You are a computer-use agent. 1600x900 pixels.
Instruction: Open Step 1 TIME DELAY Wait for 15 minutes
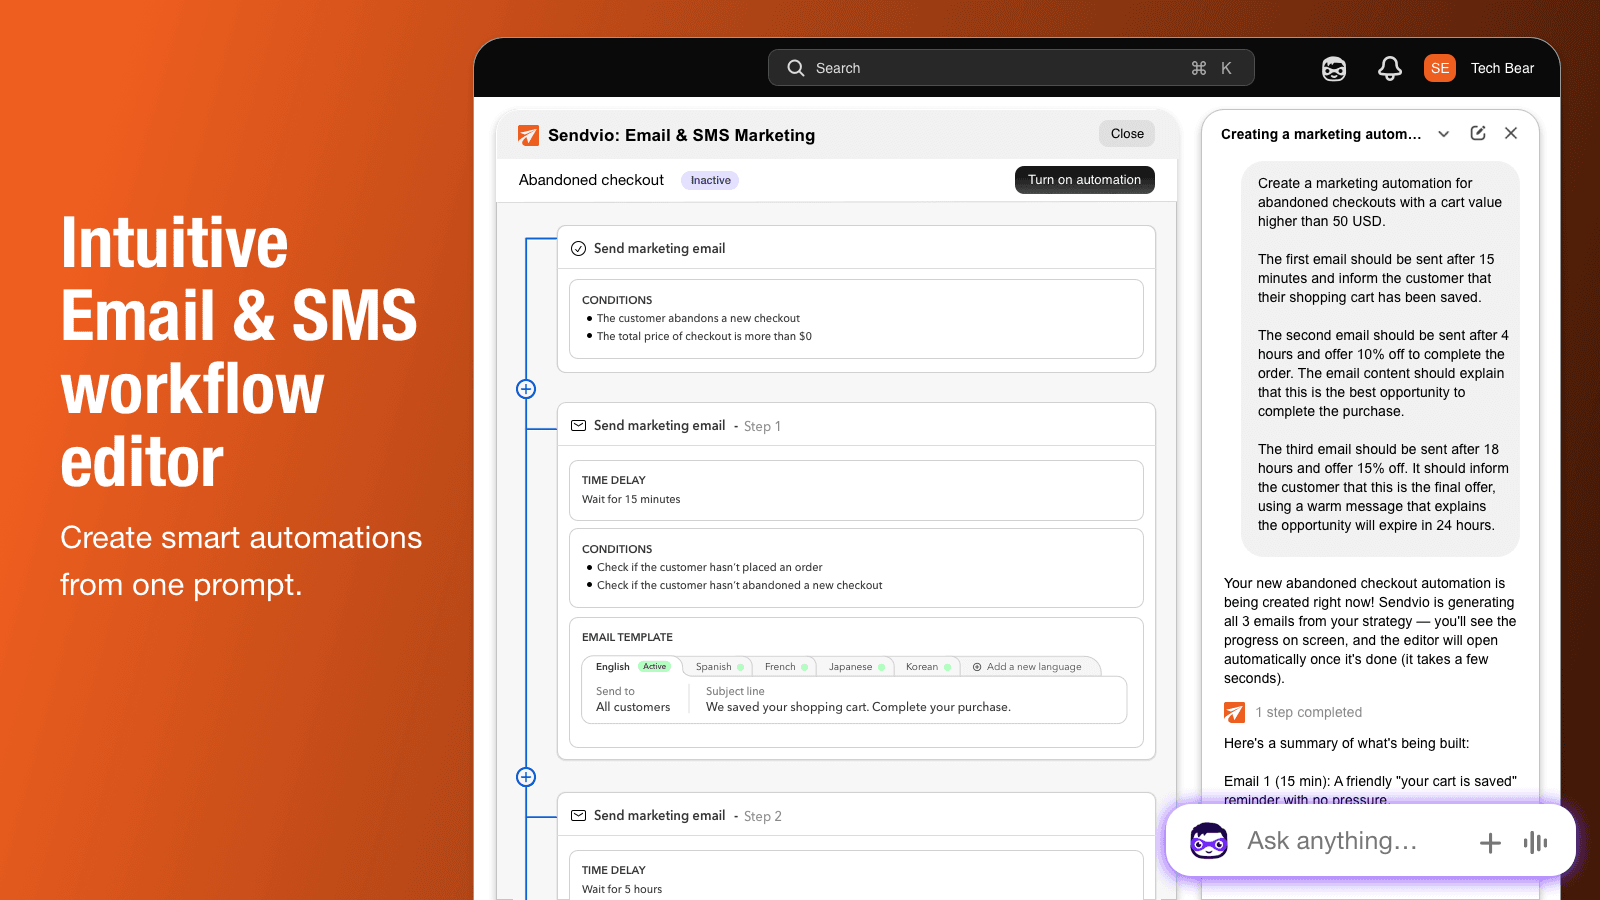point(856,490)
